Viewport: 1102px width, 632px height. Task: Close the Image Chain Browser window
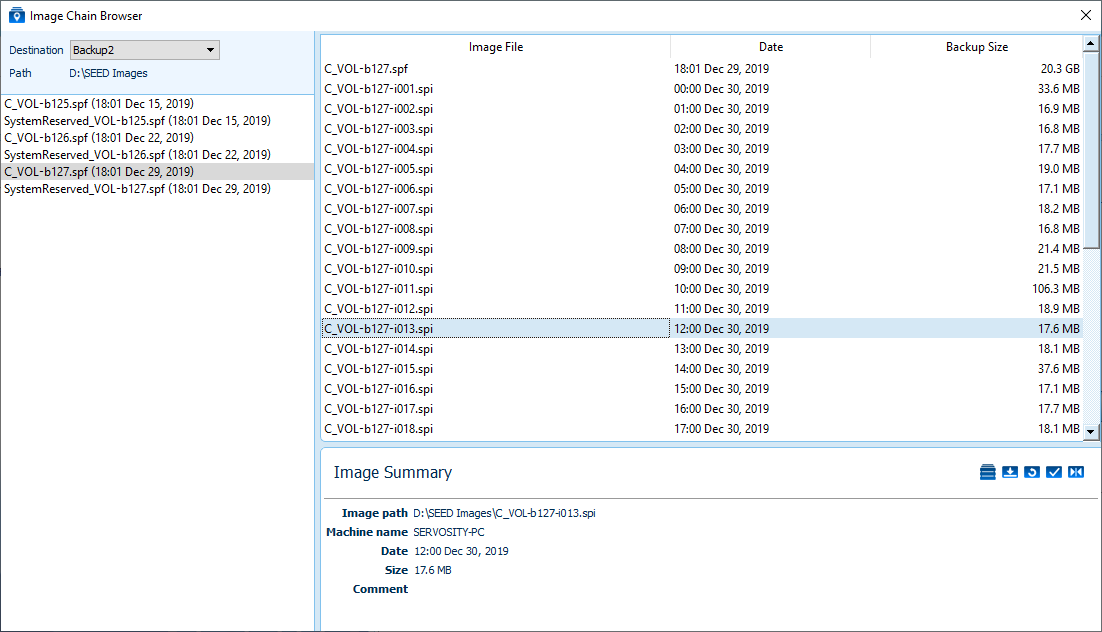1085,15
